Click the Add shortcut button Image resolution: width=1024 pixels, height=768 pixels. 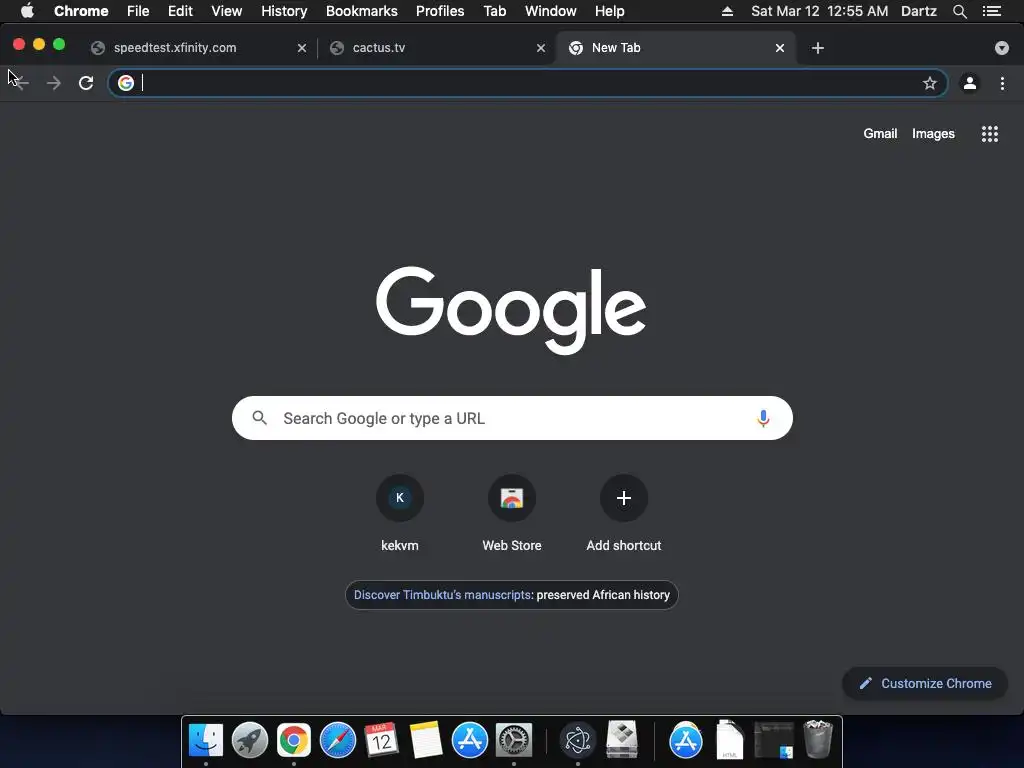(624, 514)
